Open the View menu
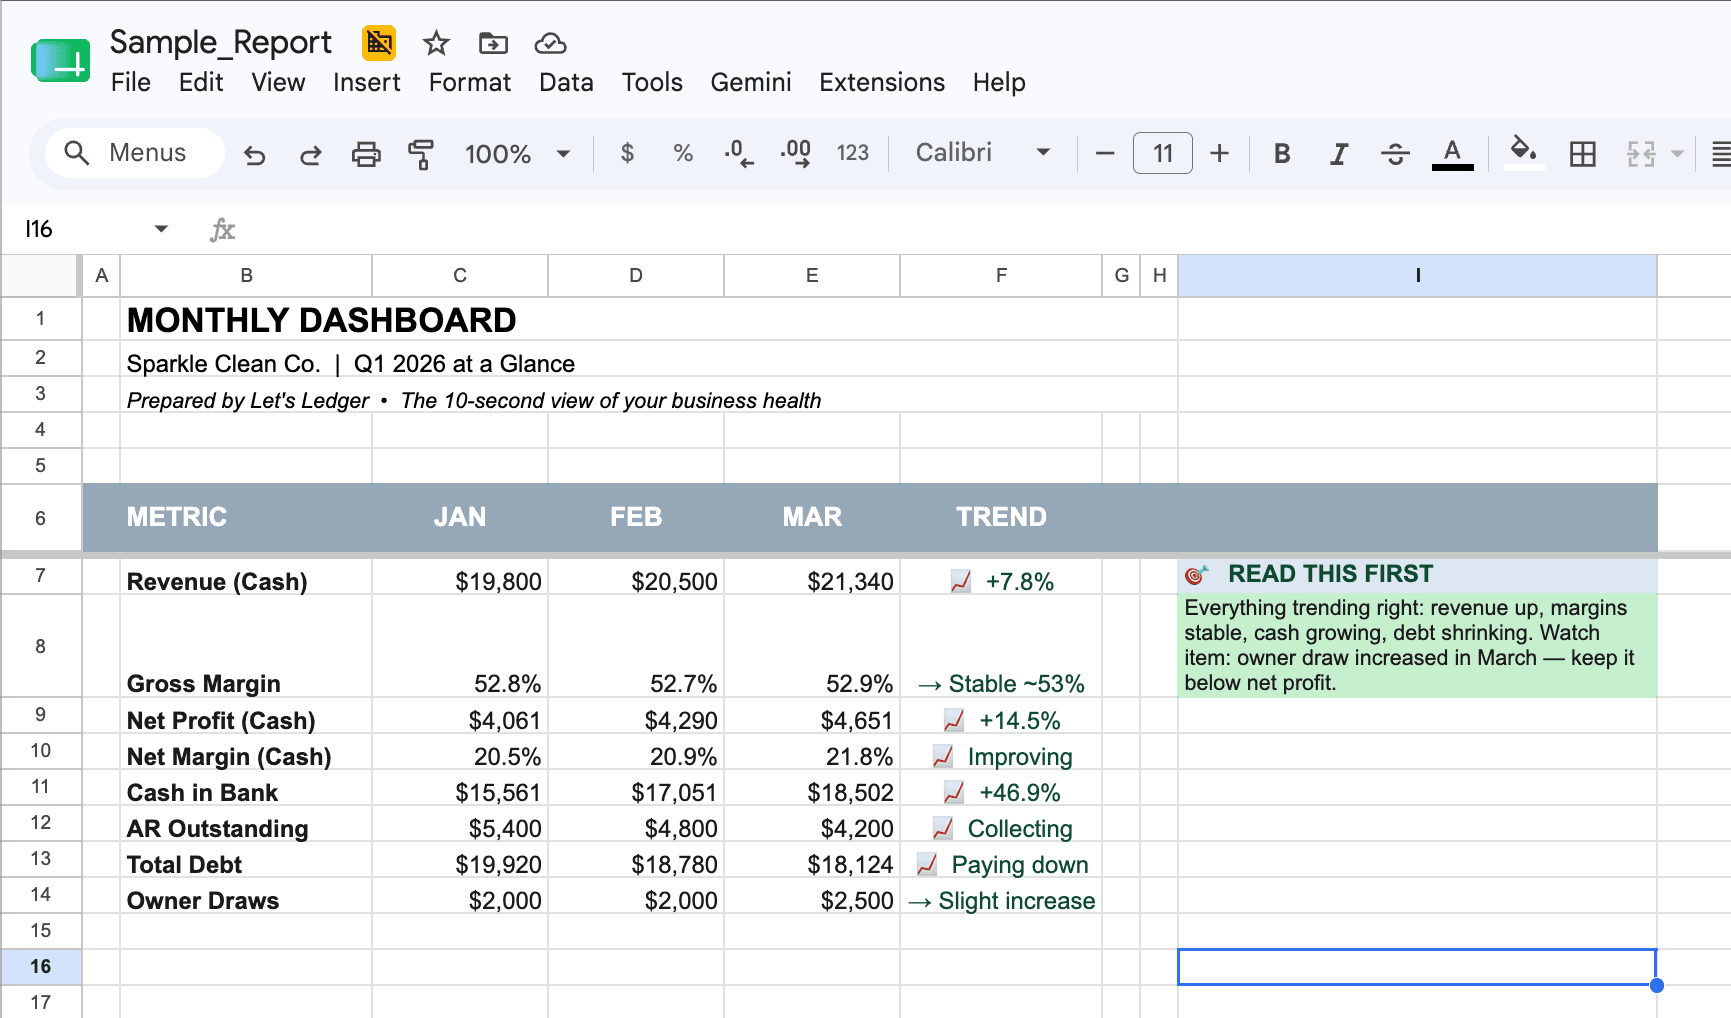Screen dimensions: 1731x1018 pyautogui.click(x=278, y=82)
